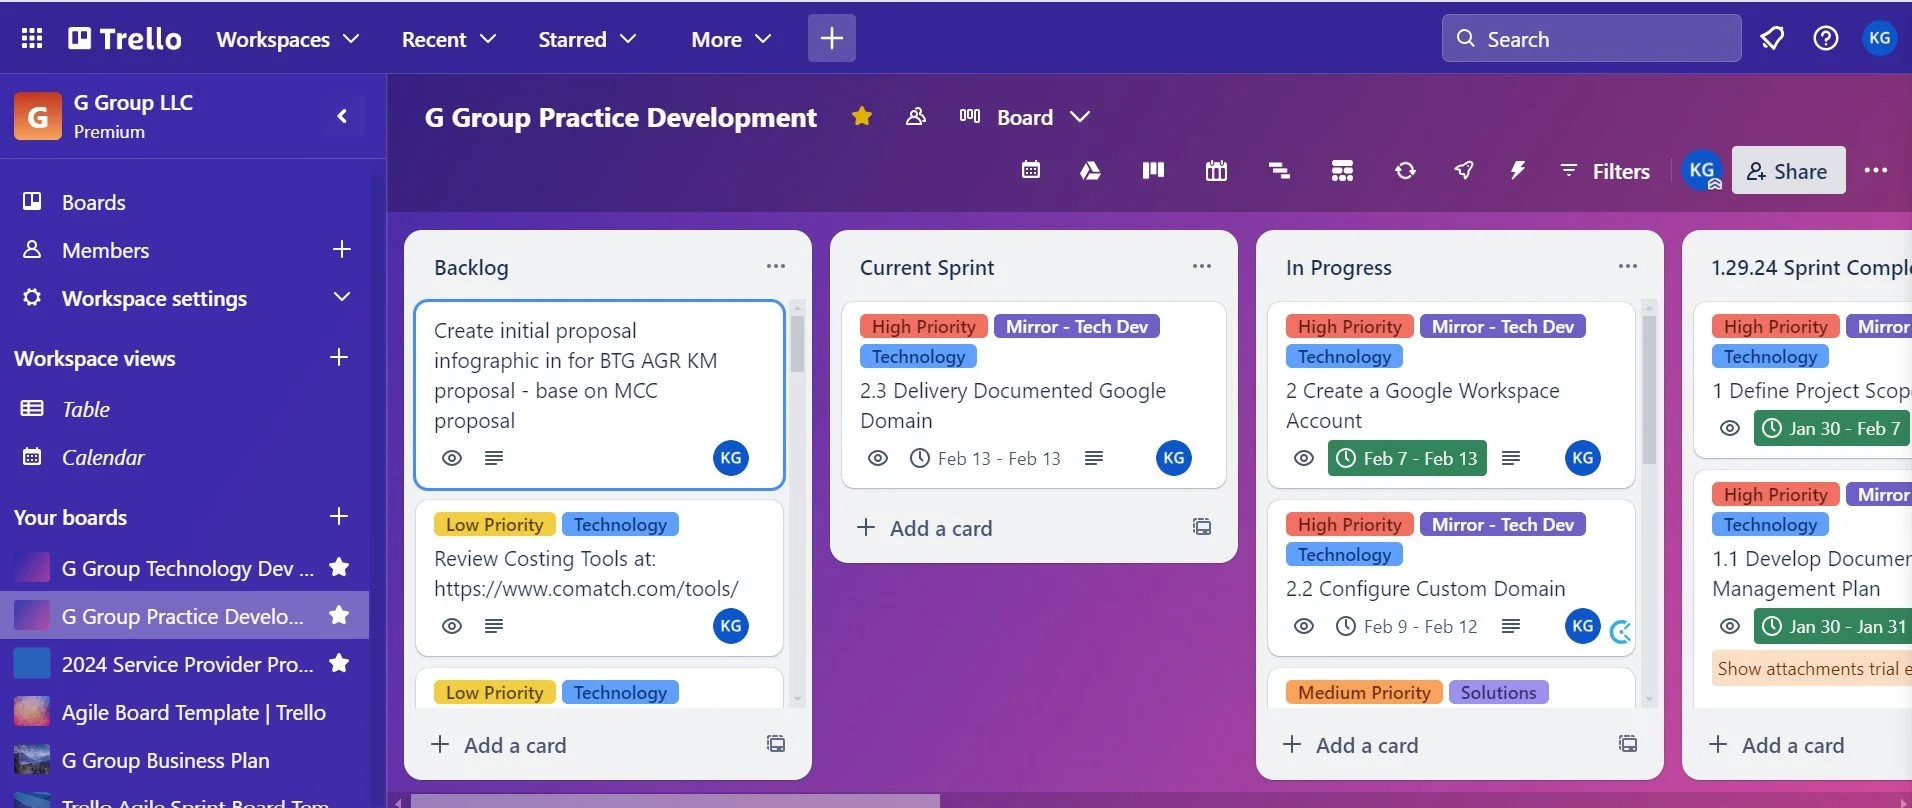
Task: Click the KG board member avatar
Action: click(x=1702, y=170)
